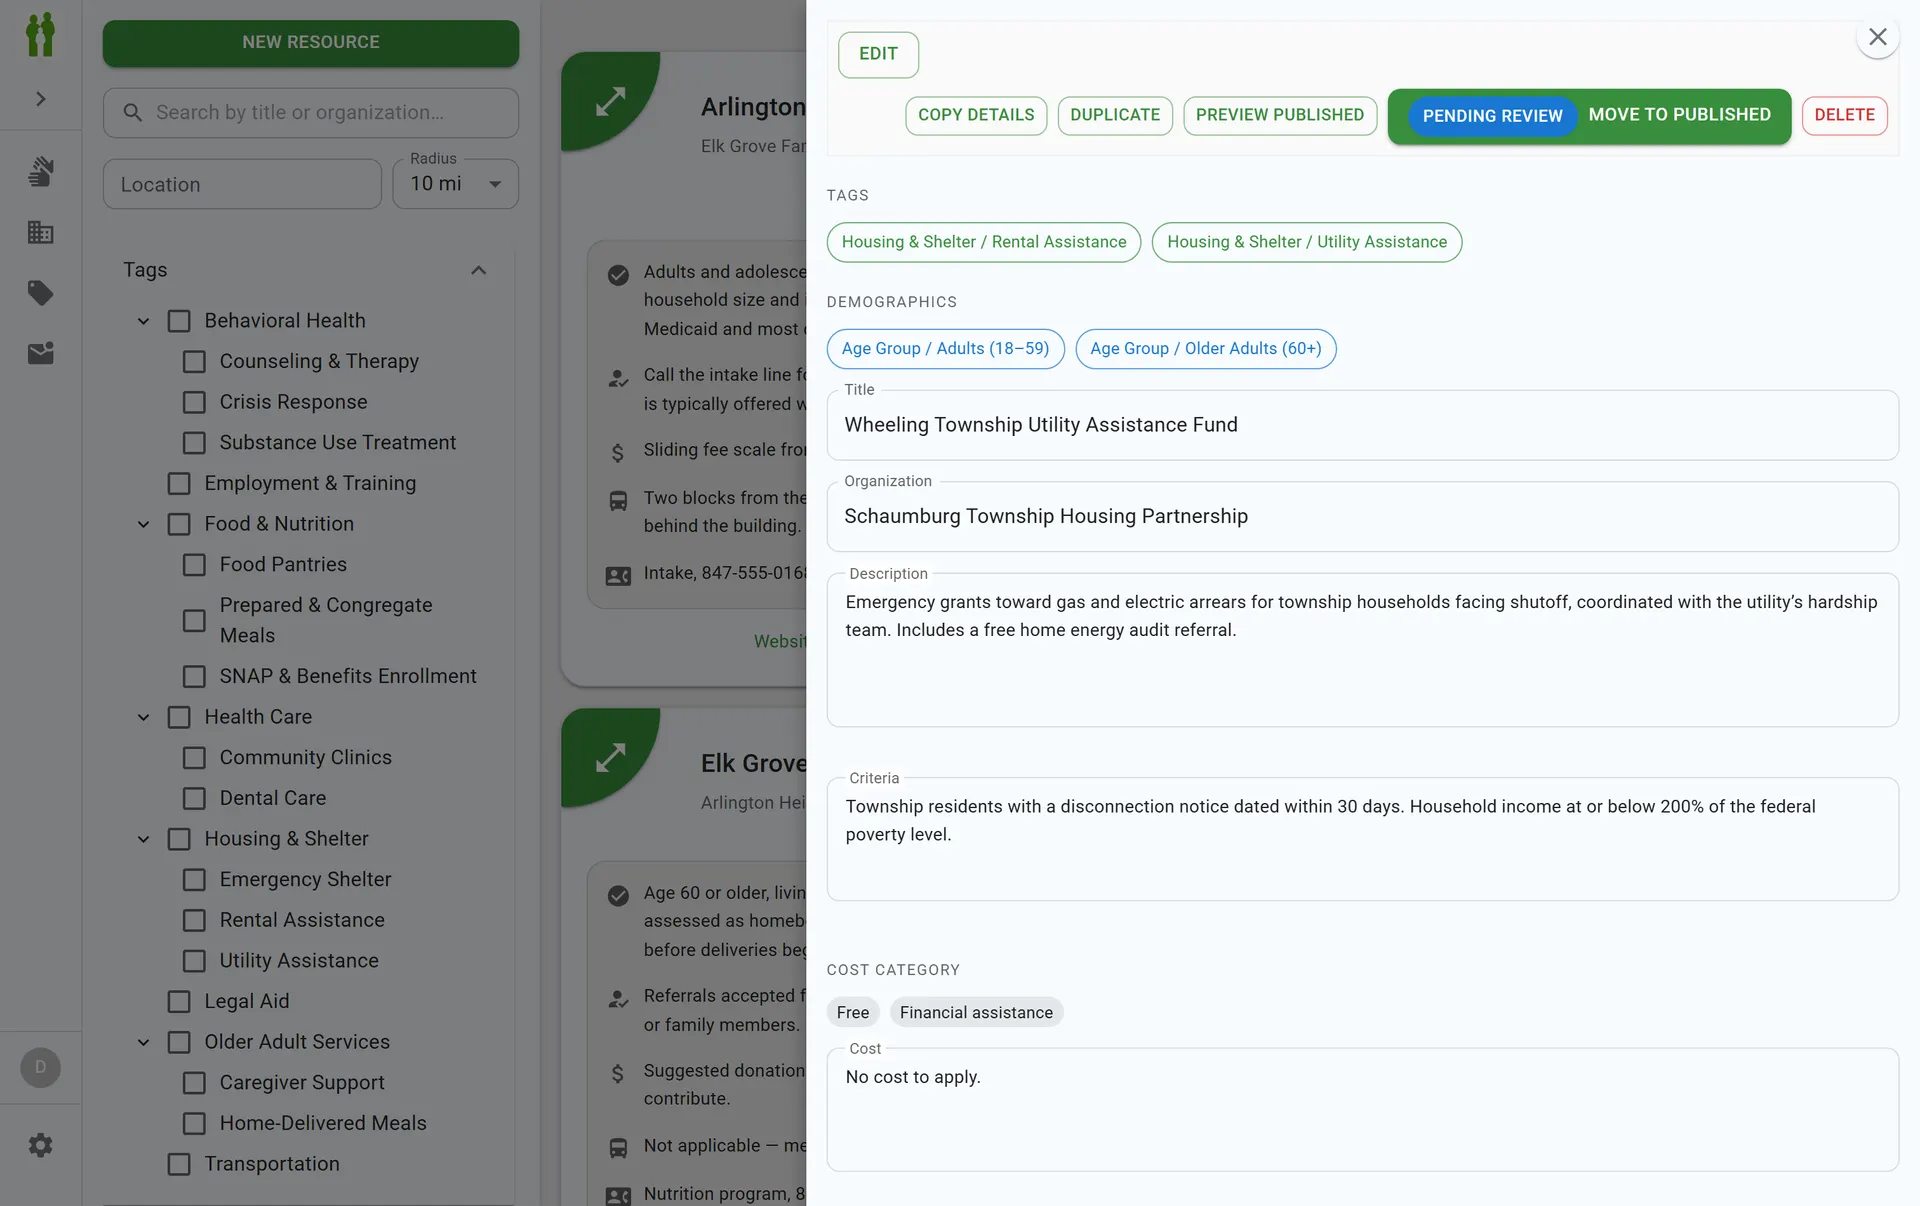Click the person icon beside Referrals accepted

(x=618, y=999)
